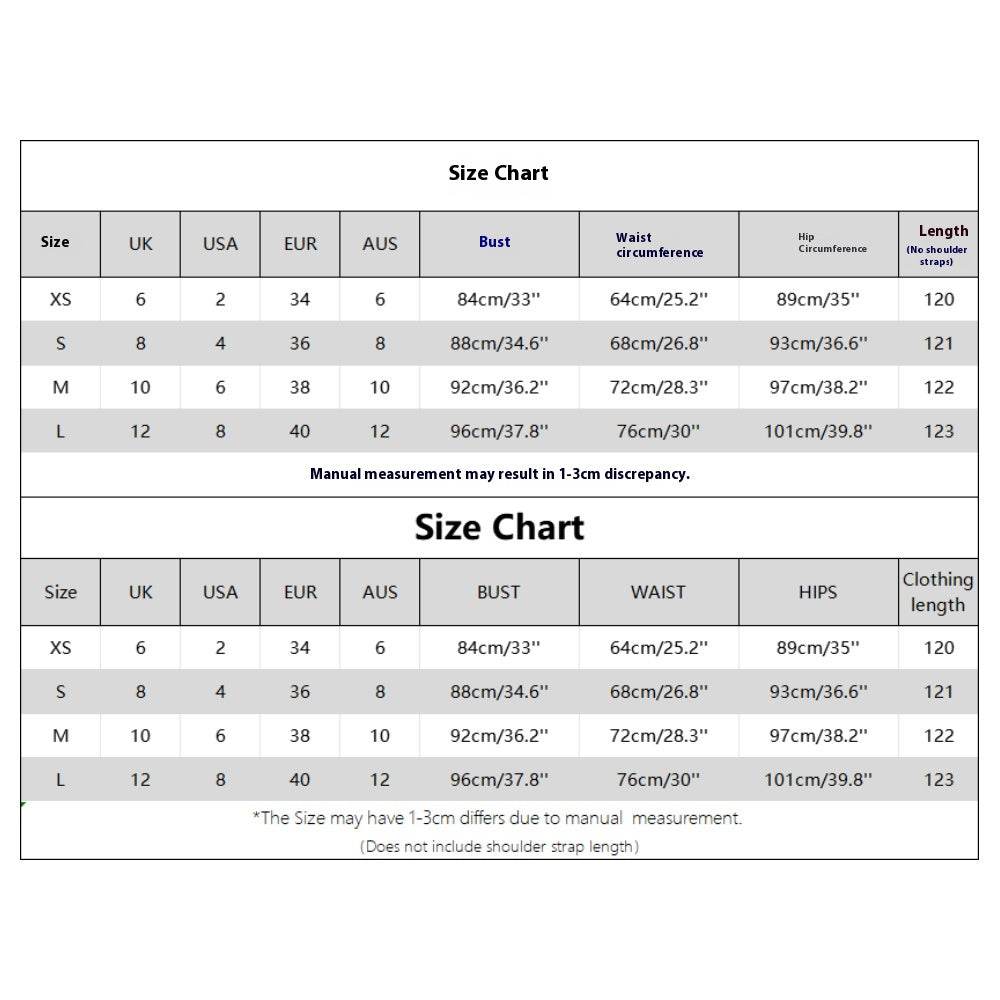This screenshot has height=1000, width=1000.
Task: Select EUR size 38 in the lower chart
Action: 300,736
